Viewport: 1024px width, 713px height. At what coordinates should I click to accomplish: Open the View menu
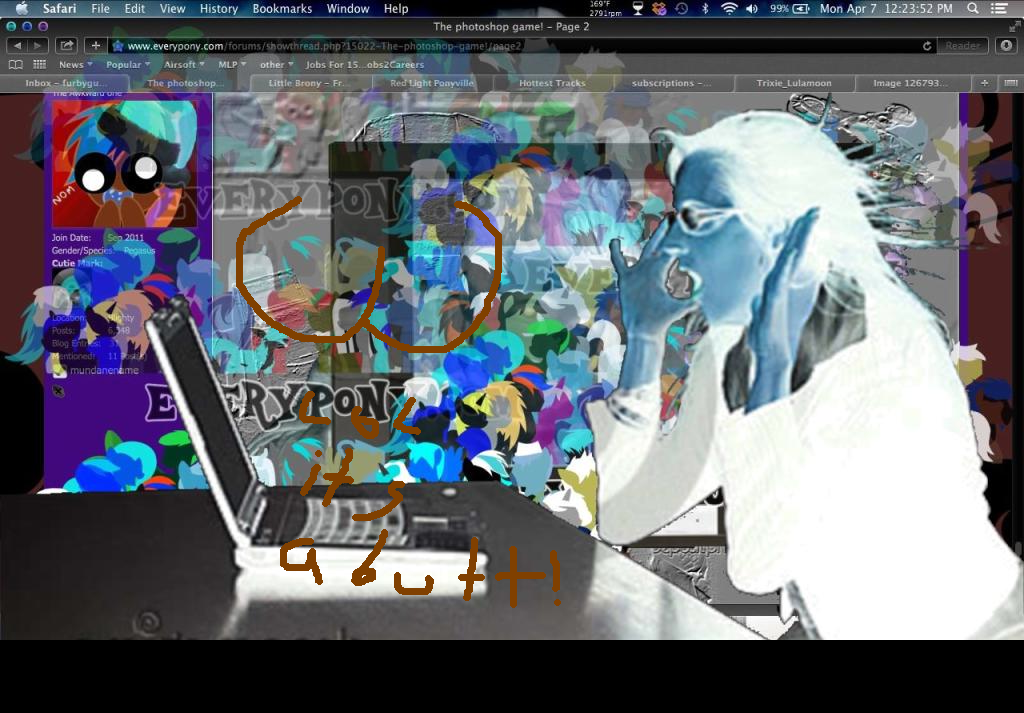coord(172,8)
